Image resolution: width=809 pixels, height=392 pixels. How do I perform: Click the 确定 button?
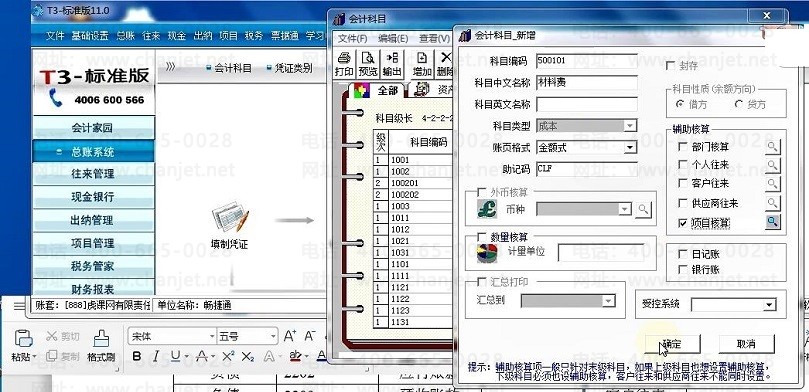point(672,344)
